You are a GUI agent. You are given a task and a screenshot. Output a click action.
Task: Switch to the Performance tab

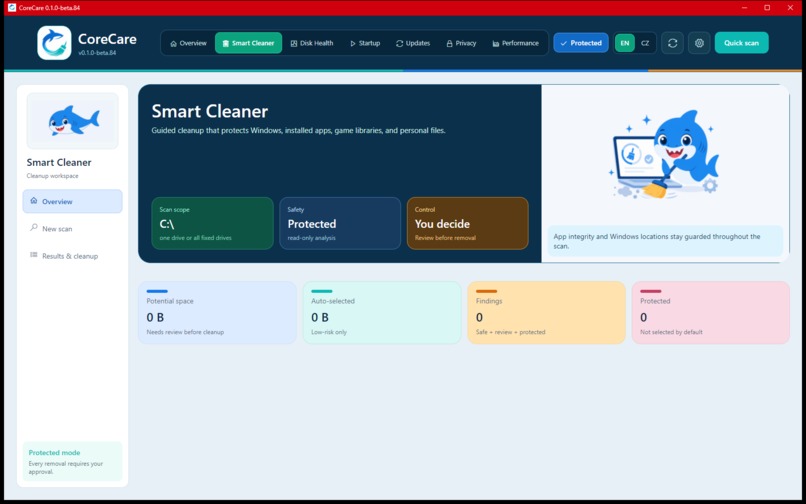pyautogui.click(x=516, y=43)
